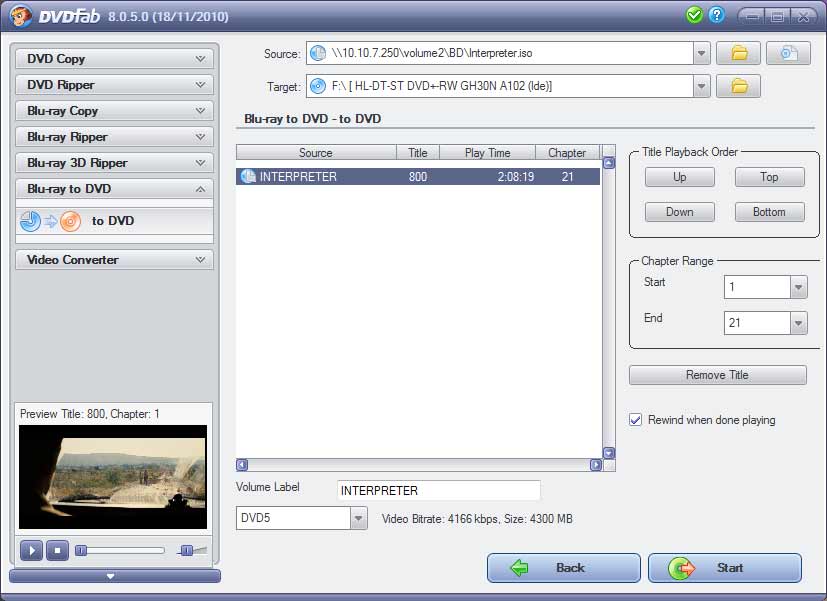Move title Up in playback order
This screenshot has width=827, height=601.
(679, 177)
